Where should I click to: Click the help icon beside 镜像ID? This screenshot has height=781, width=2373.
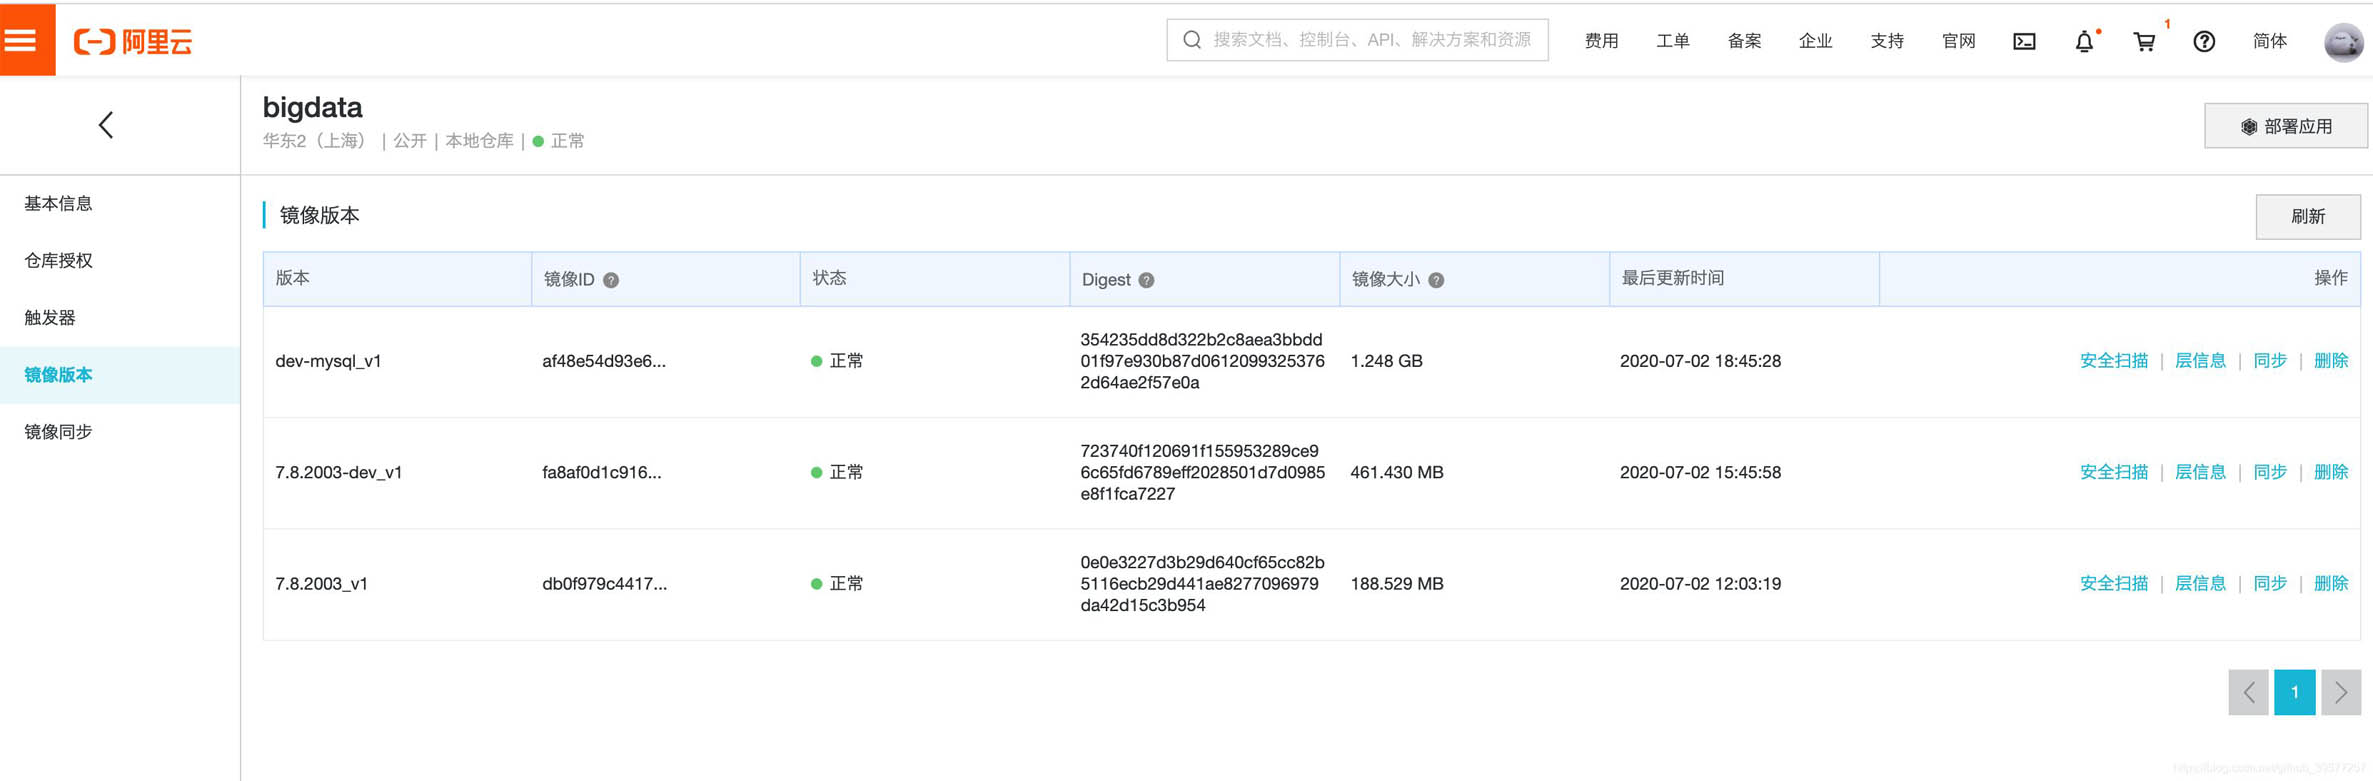[x=611, y=280]
